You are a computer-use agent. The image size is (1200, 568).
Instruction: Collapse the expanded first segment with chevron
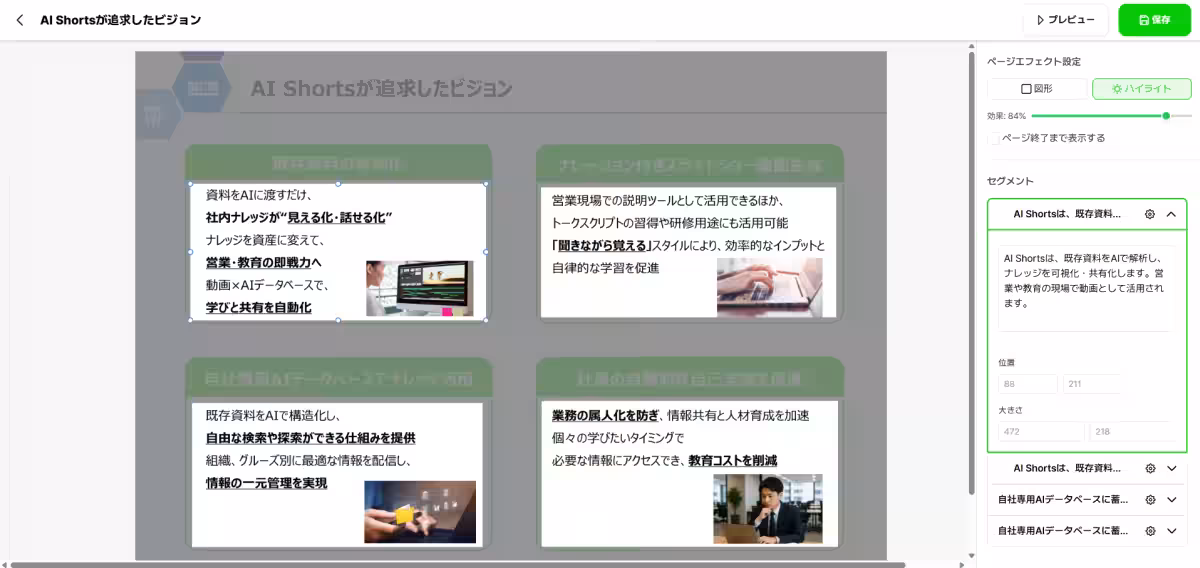1171,214
